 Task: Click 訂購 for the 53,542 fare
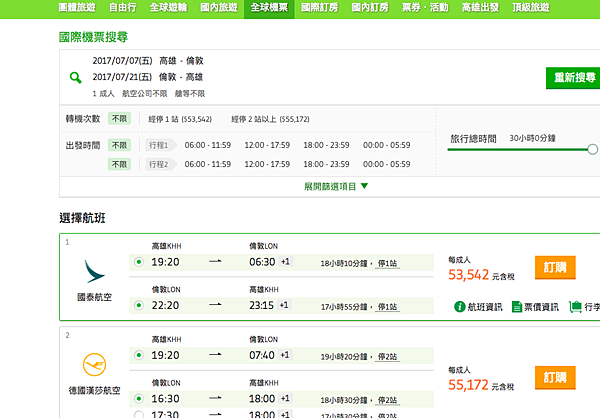(555, 267)
